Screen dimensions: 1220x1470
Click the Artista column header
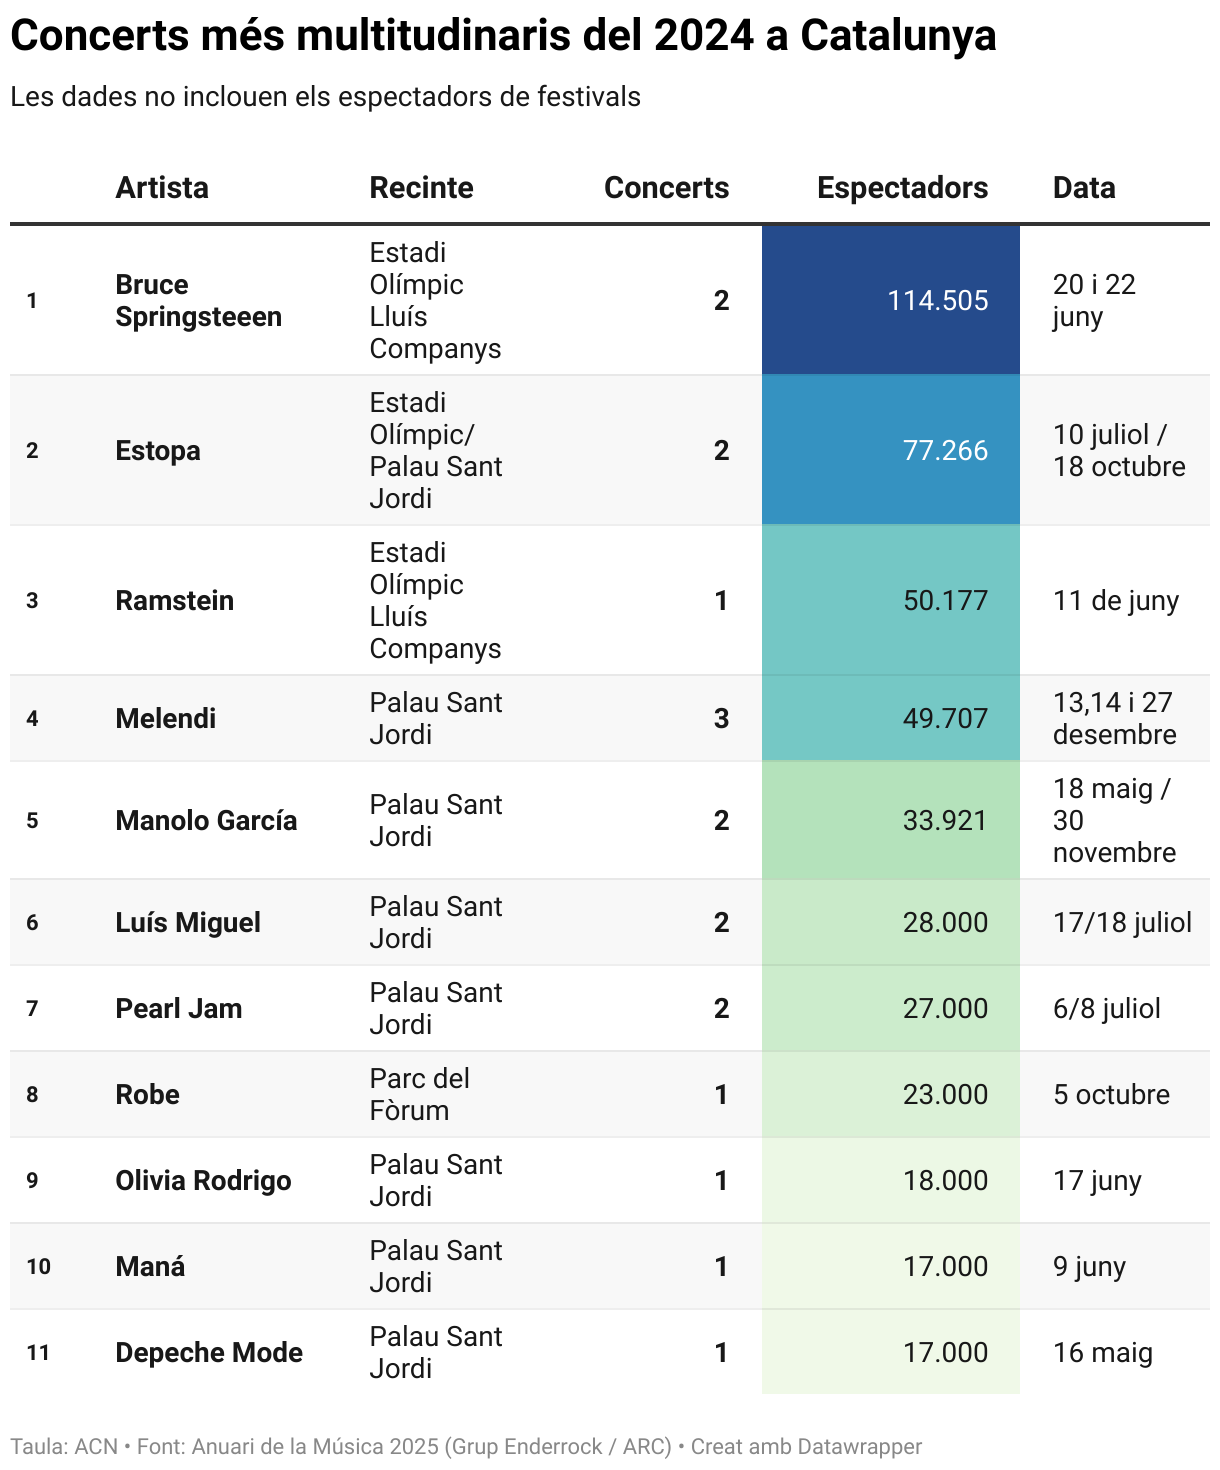162,188
